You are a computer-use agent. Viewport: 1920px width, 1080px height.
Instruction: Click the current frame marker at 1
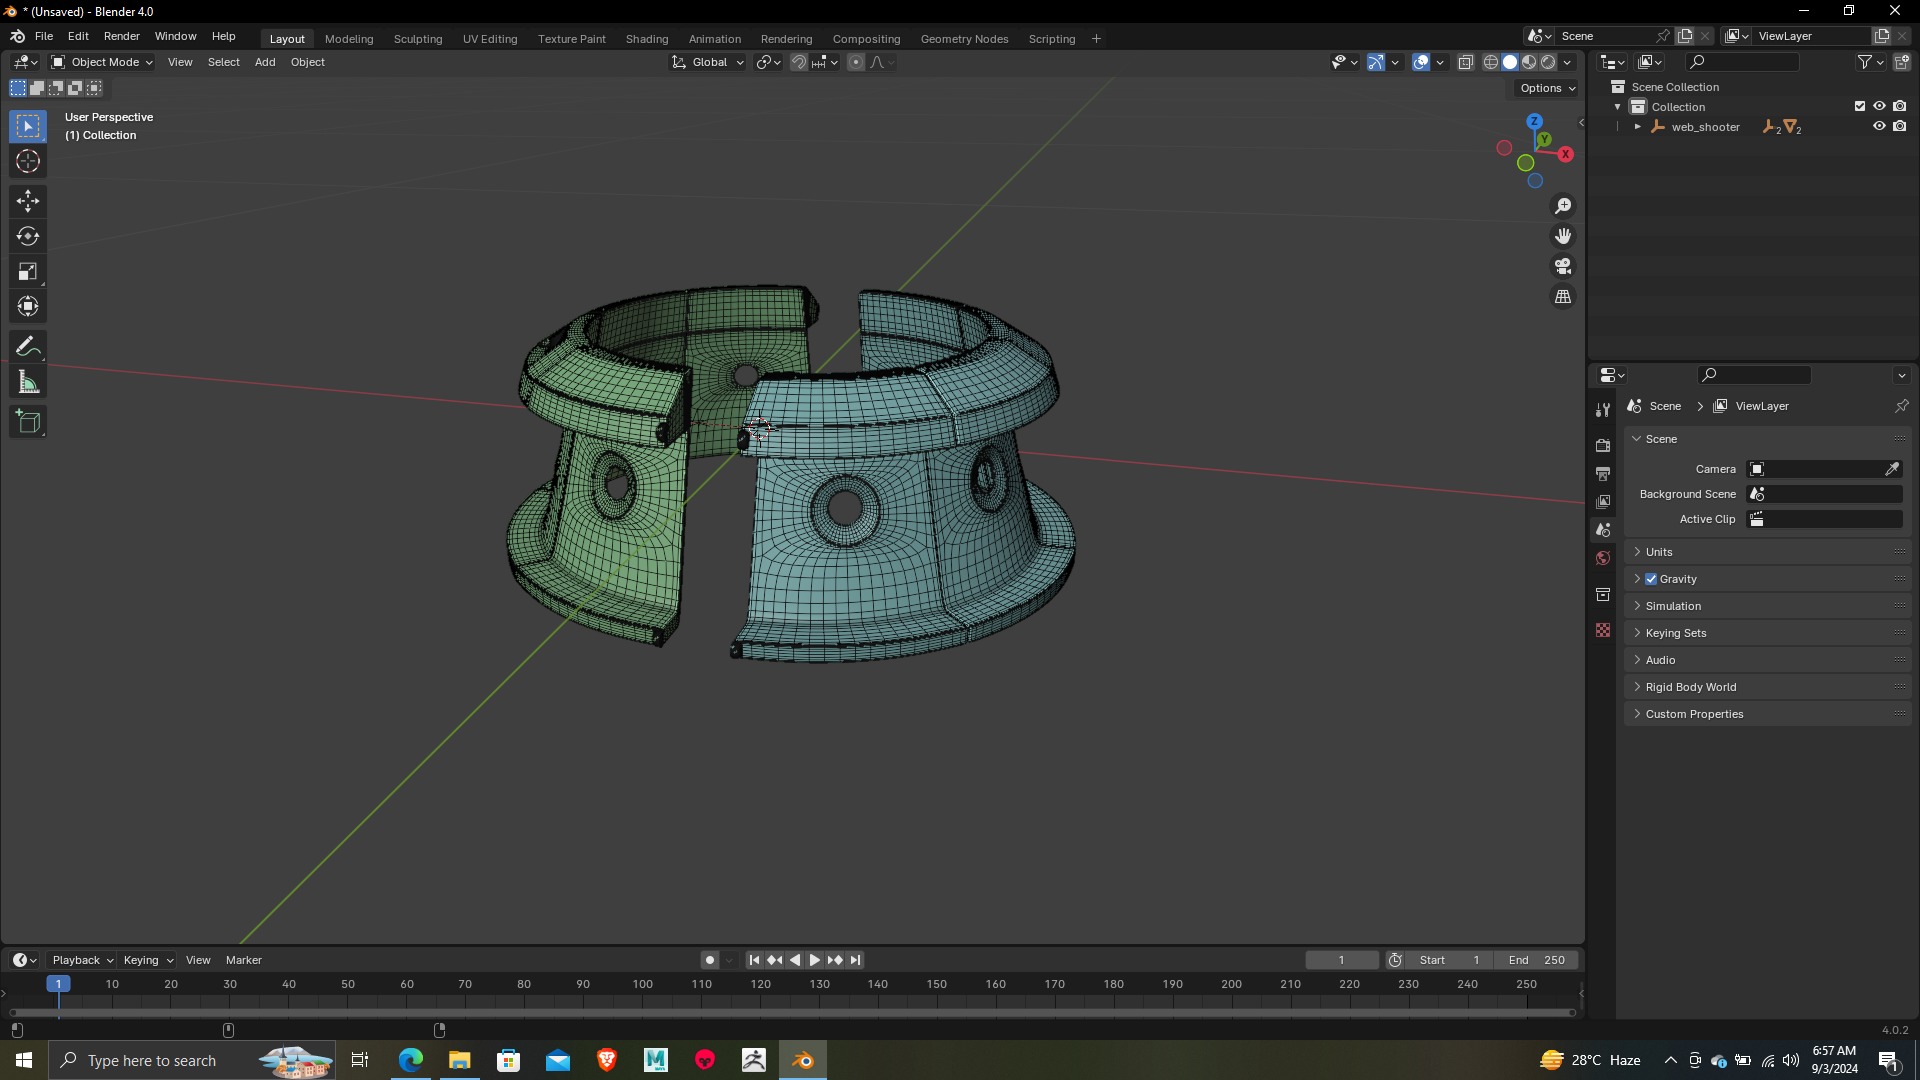(58, 984)
